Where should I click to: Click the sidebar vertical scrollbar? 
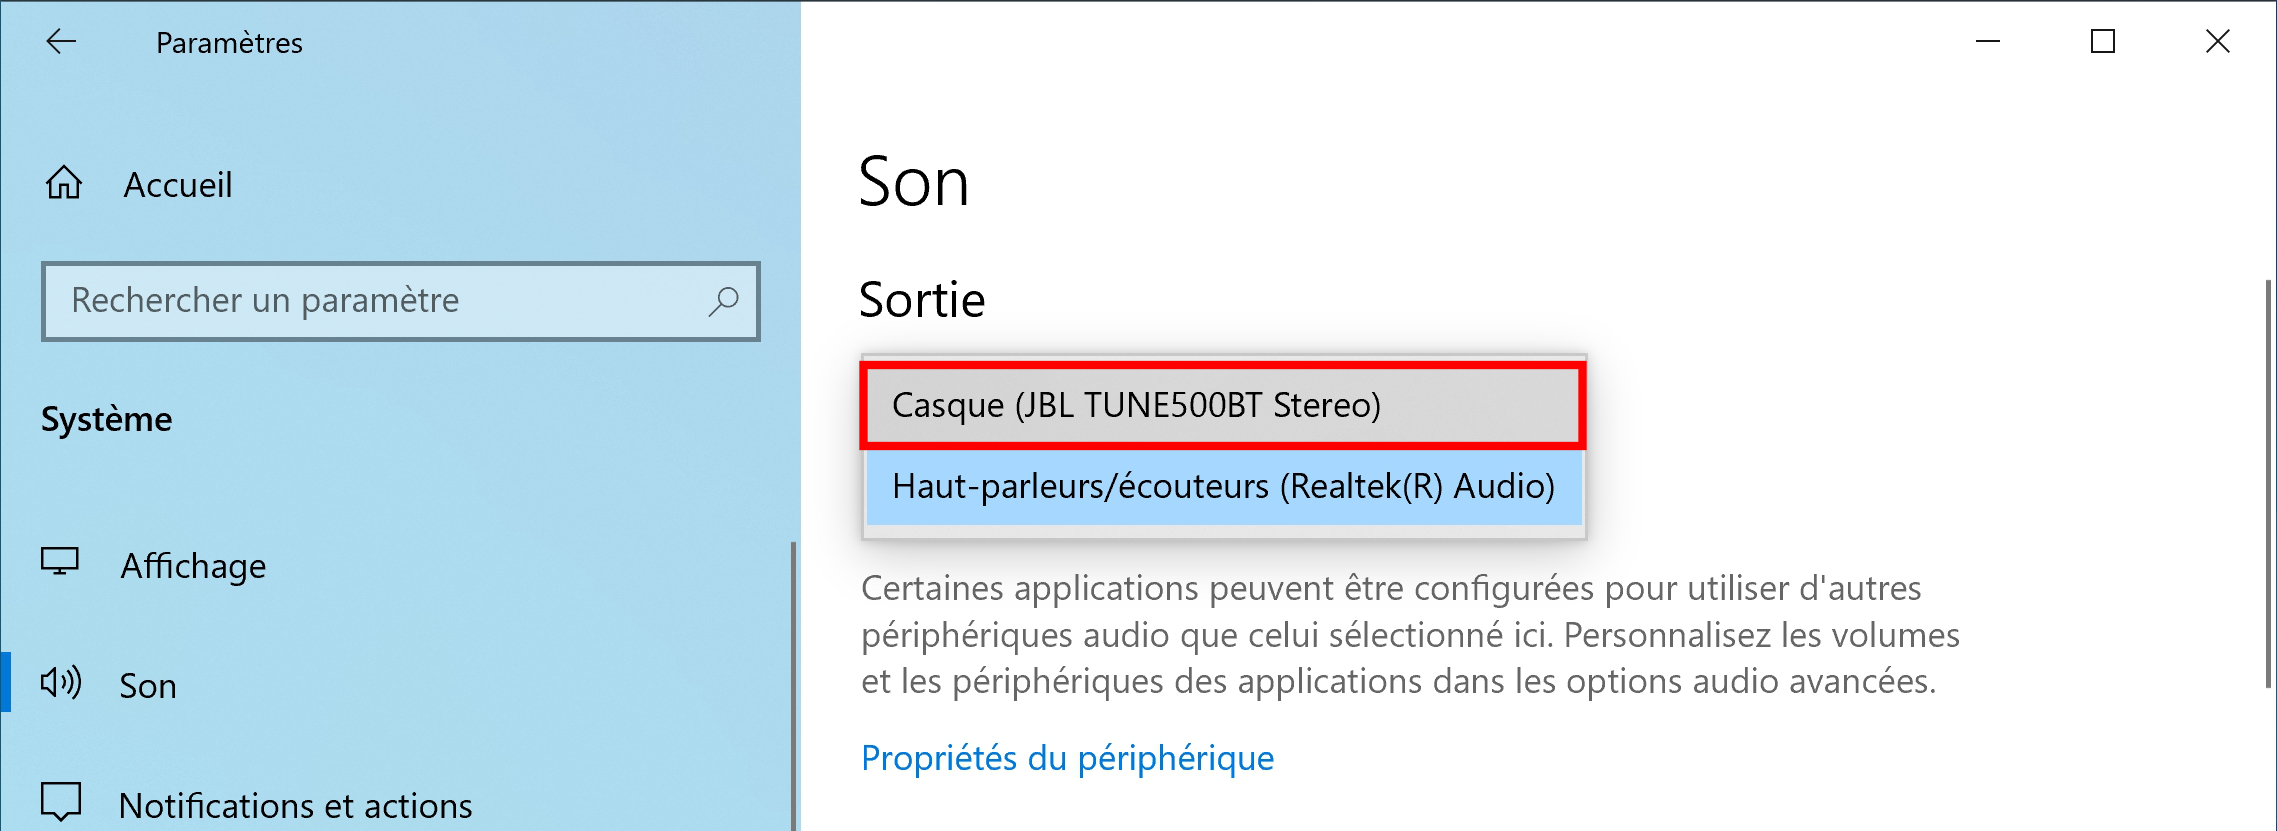click(794, 686)
